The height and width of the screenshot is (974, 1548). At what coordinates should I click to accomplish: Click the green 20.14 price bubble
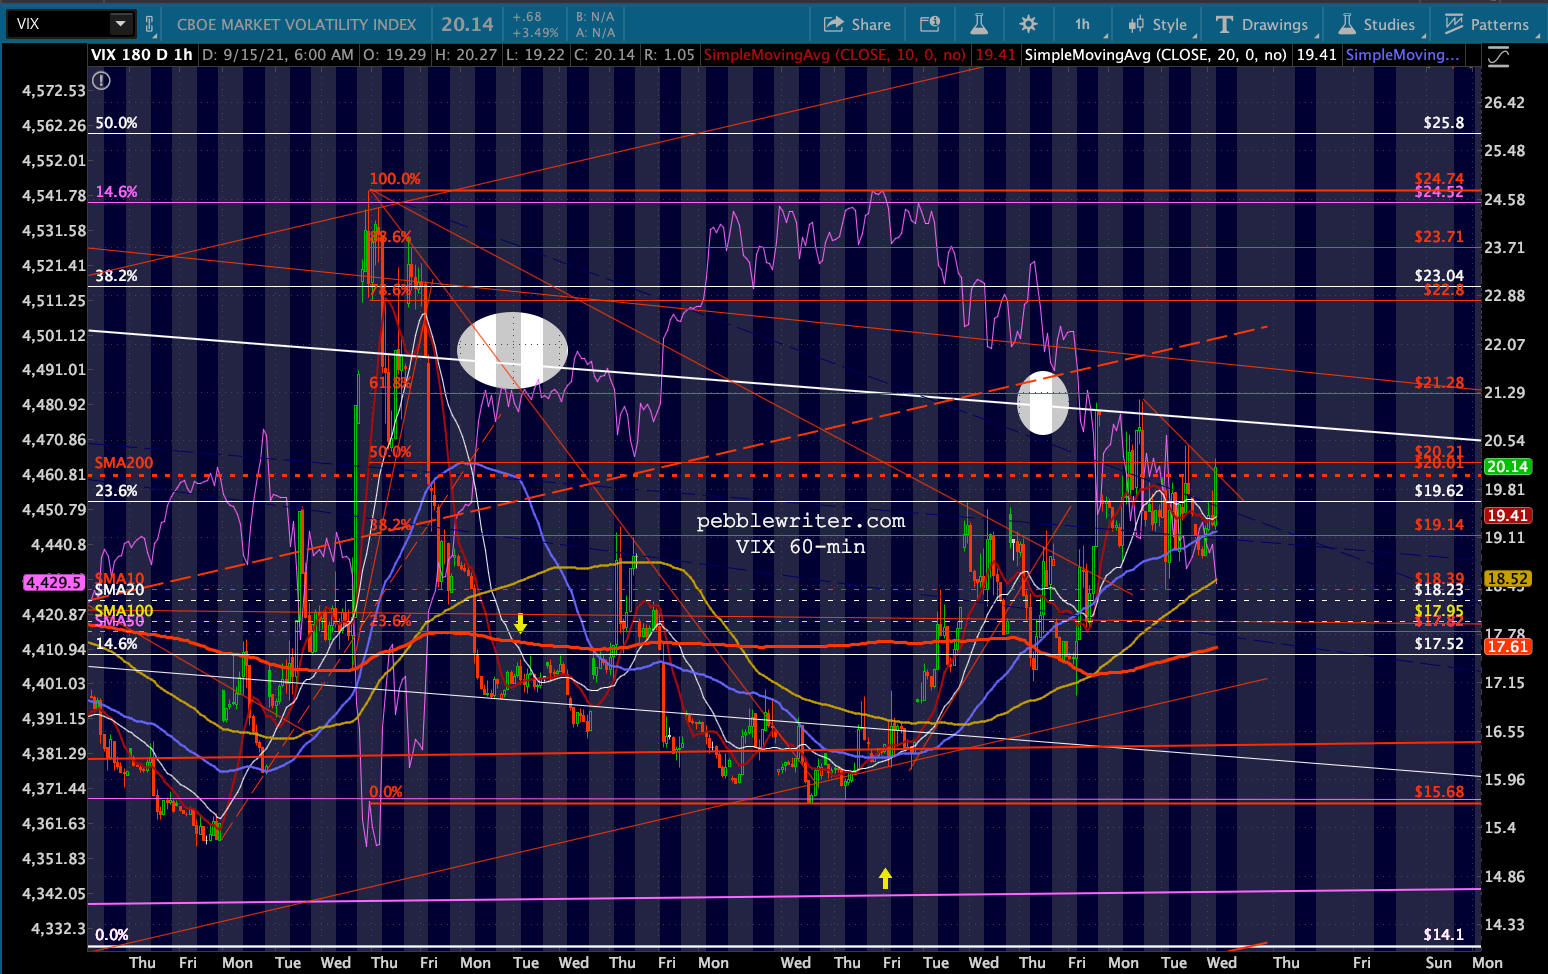(x=1507, y=467)
